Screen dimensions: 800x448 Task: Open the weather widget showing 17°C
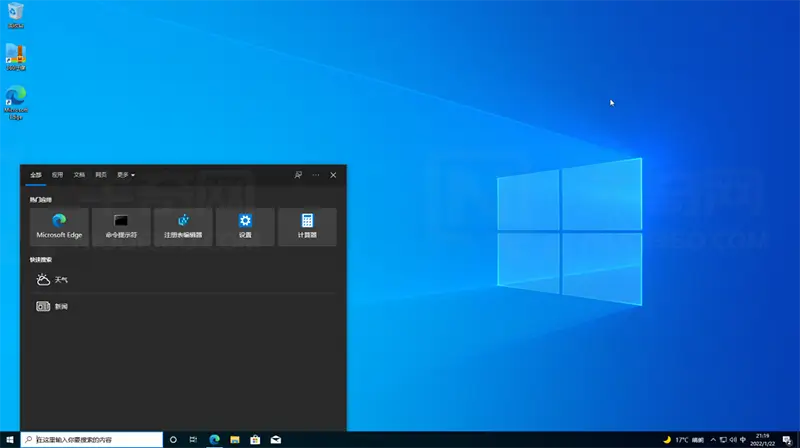click(684, 440)
